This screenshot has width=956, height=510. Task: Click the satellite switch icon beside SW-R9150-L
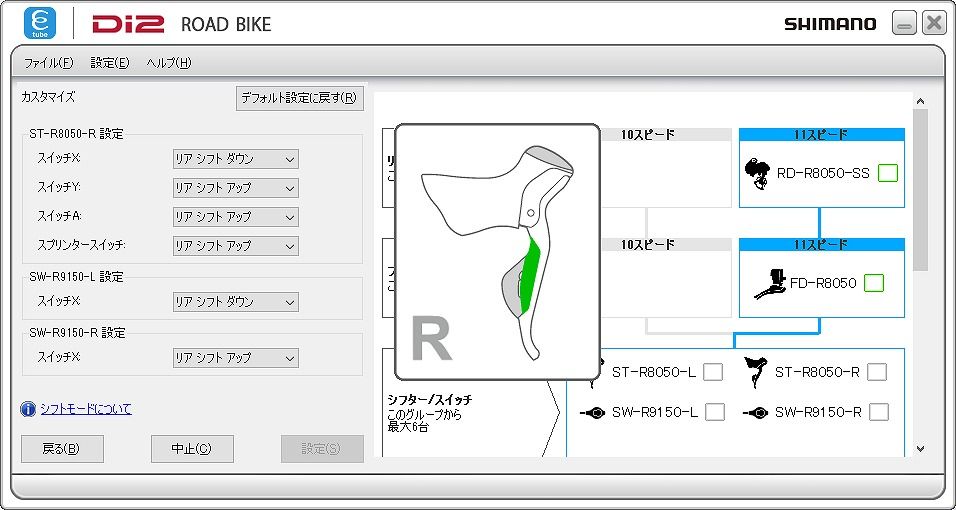point(592,413)
